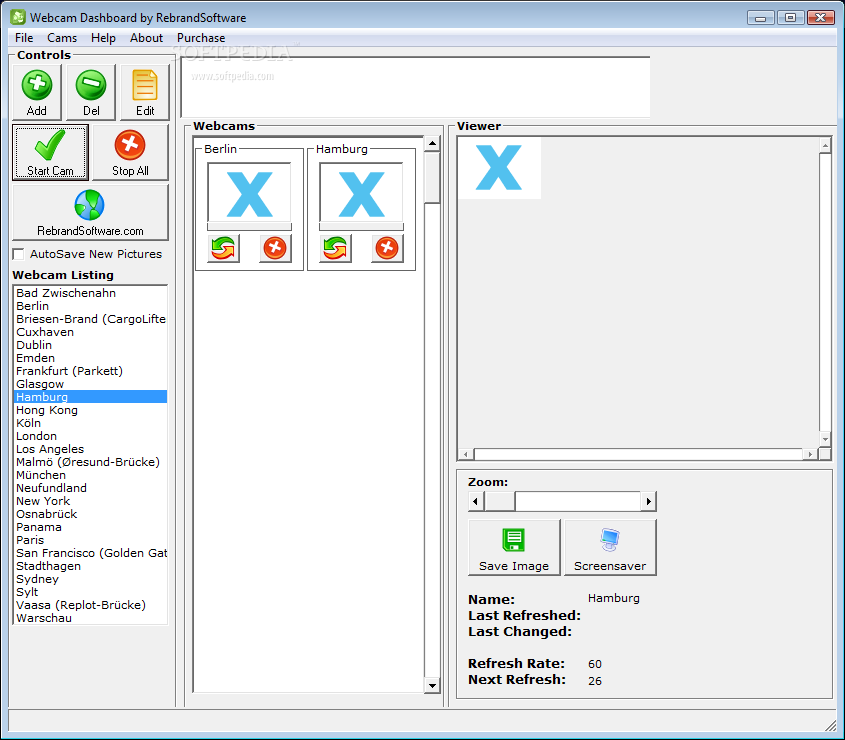The height and width of the screenshot is (740, 845).
Task: Refresh the Hamburg webcam
Action: point(335,248)
